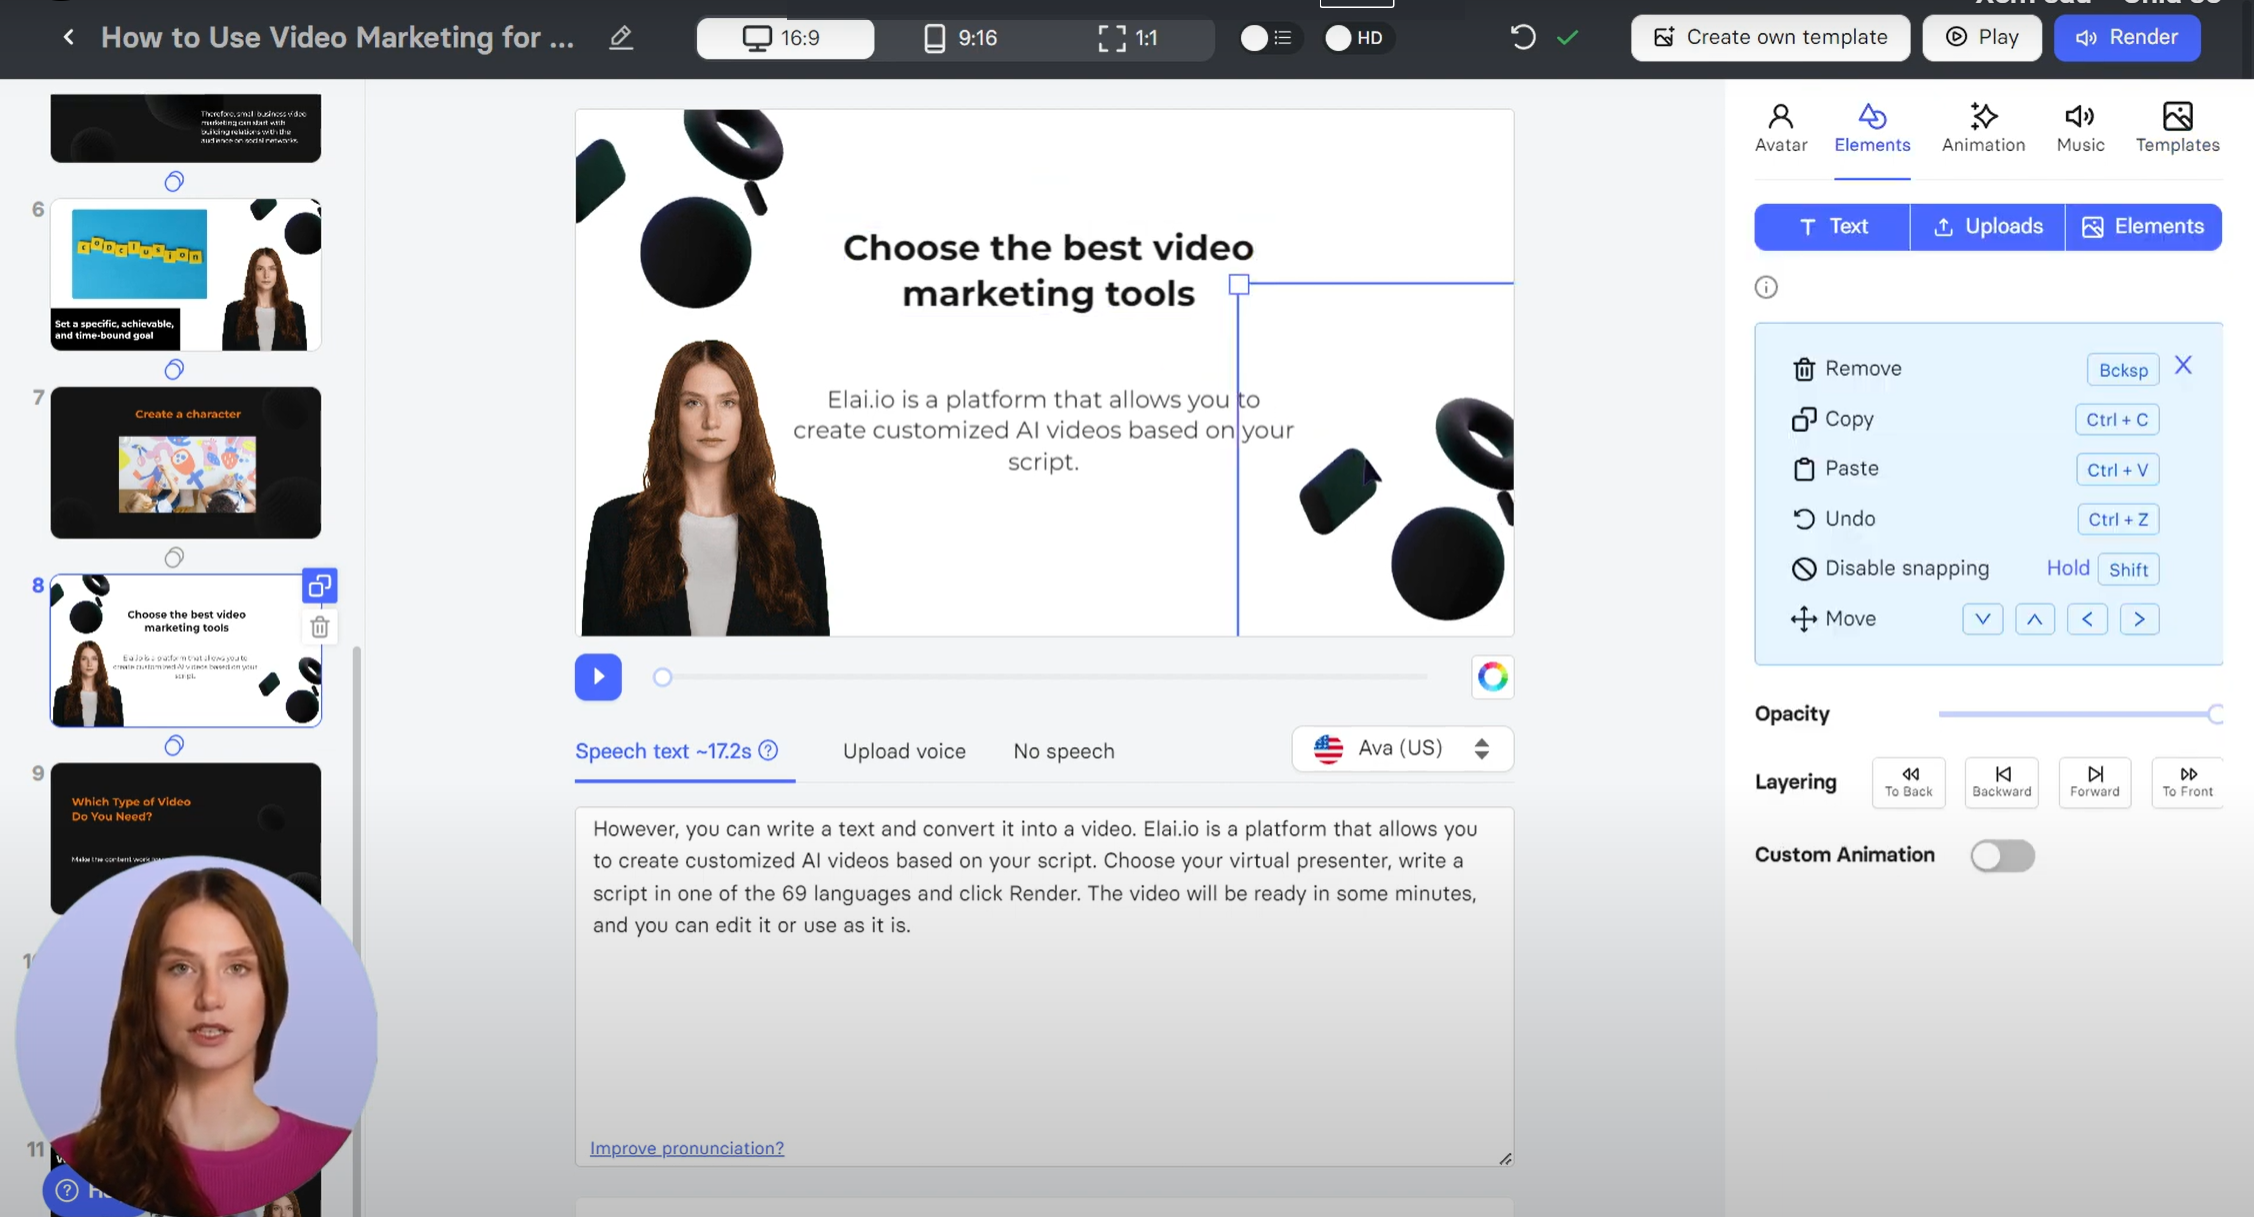Click the Render button
Image resolution: width=2254 pixels, height=1217 pixels.
pyautogui.click(x=2127, y=37)
